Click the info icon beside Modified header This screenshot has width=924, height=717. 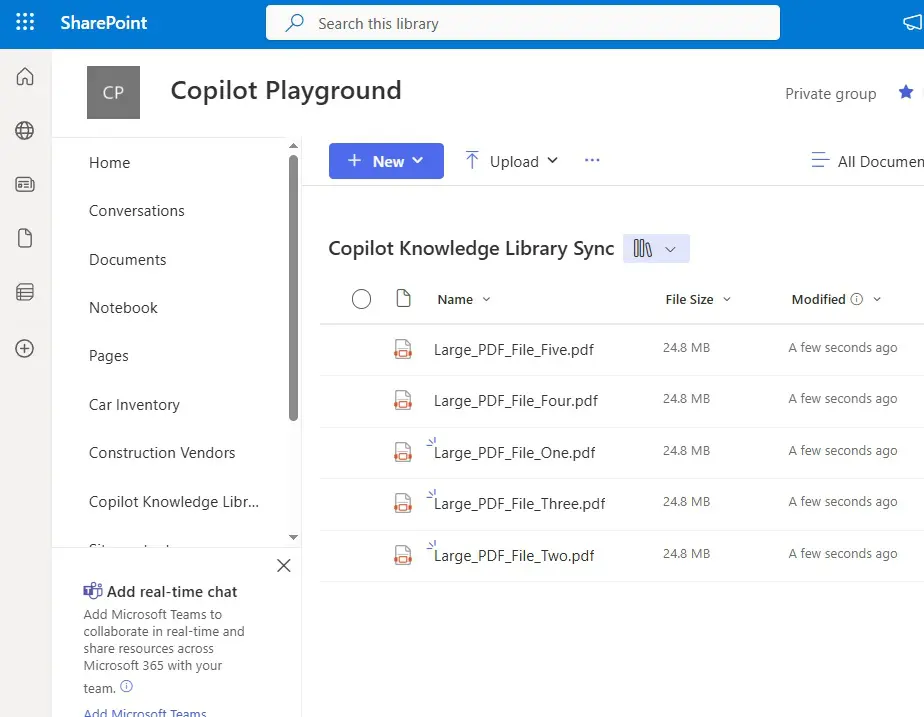click(856, 299)
